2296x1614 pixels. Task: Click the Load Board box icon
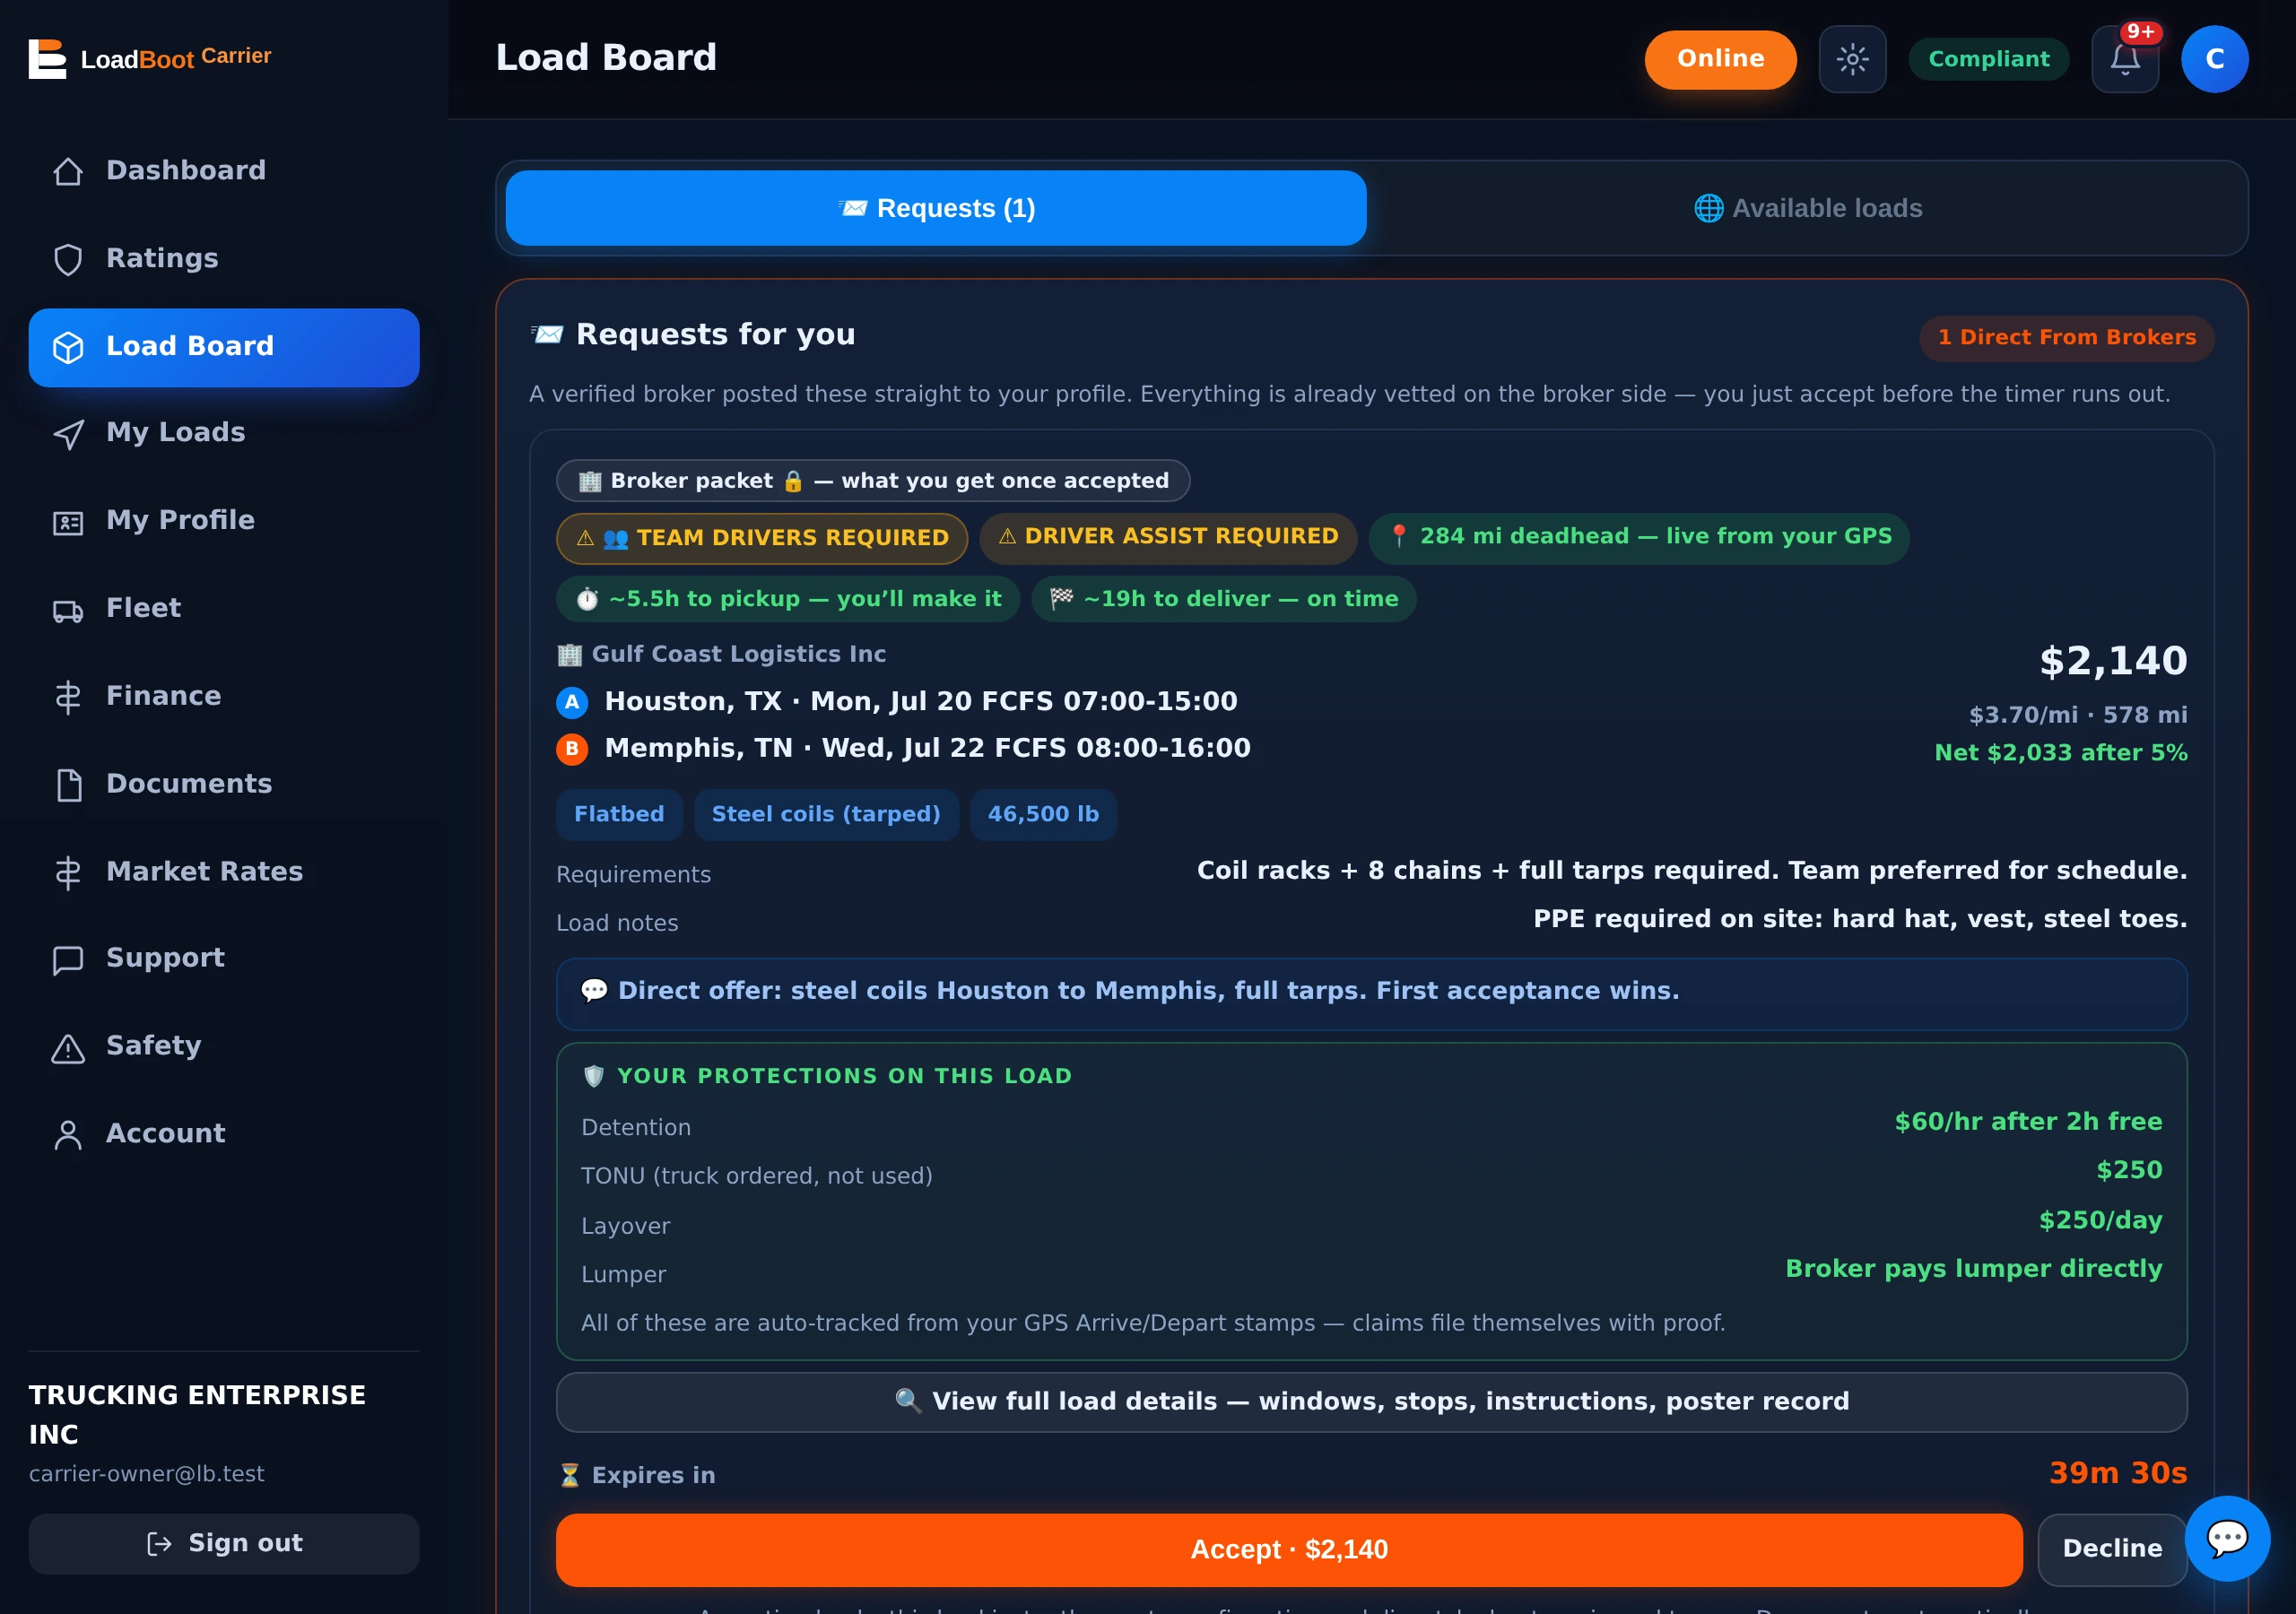(x=68, y=347)
